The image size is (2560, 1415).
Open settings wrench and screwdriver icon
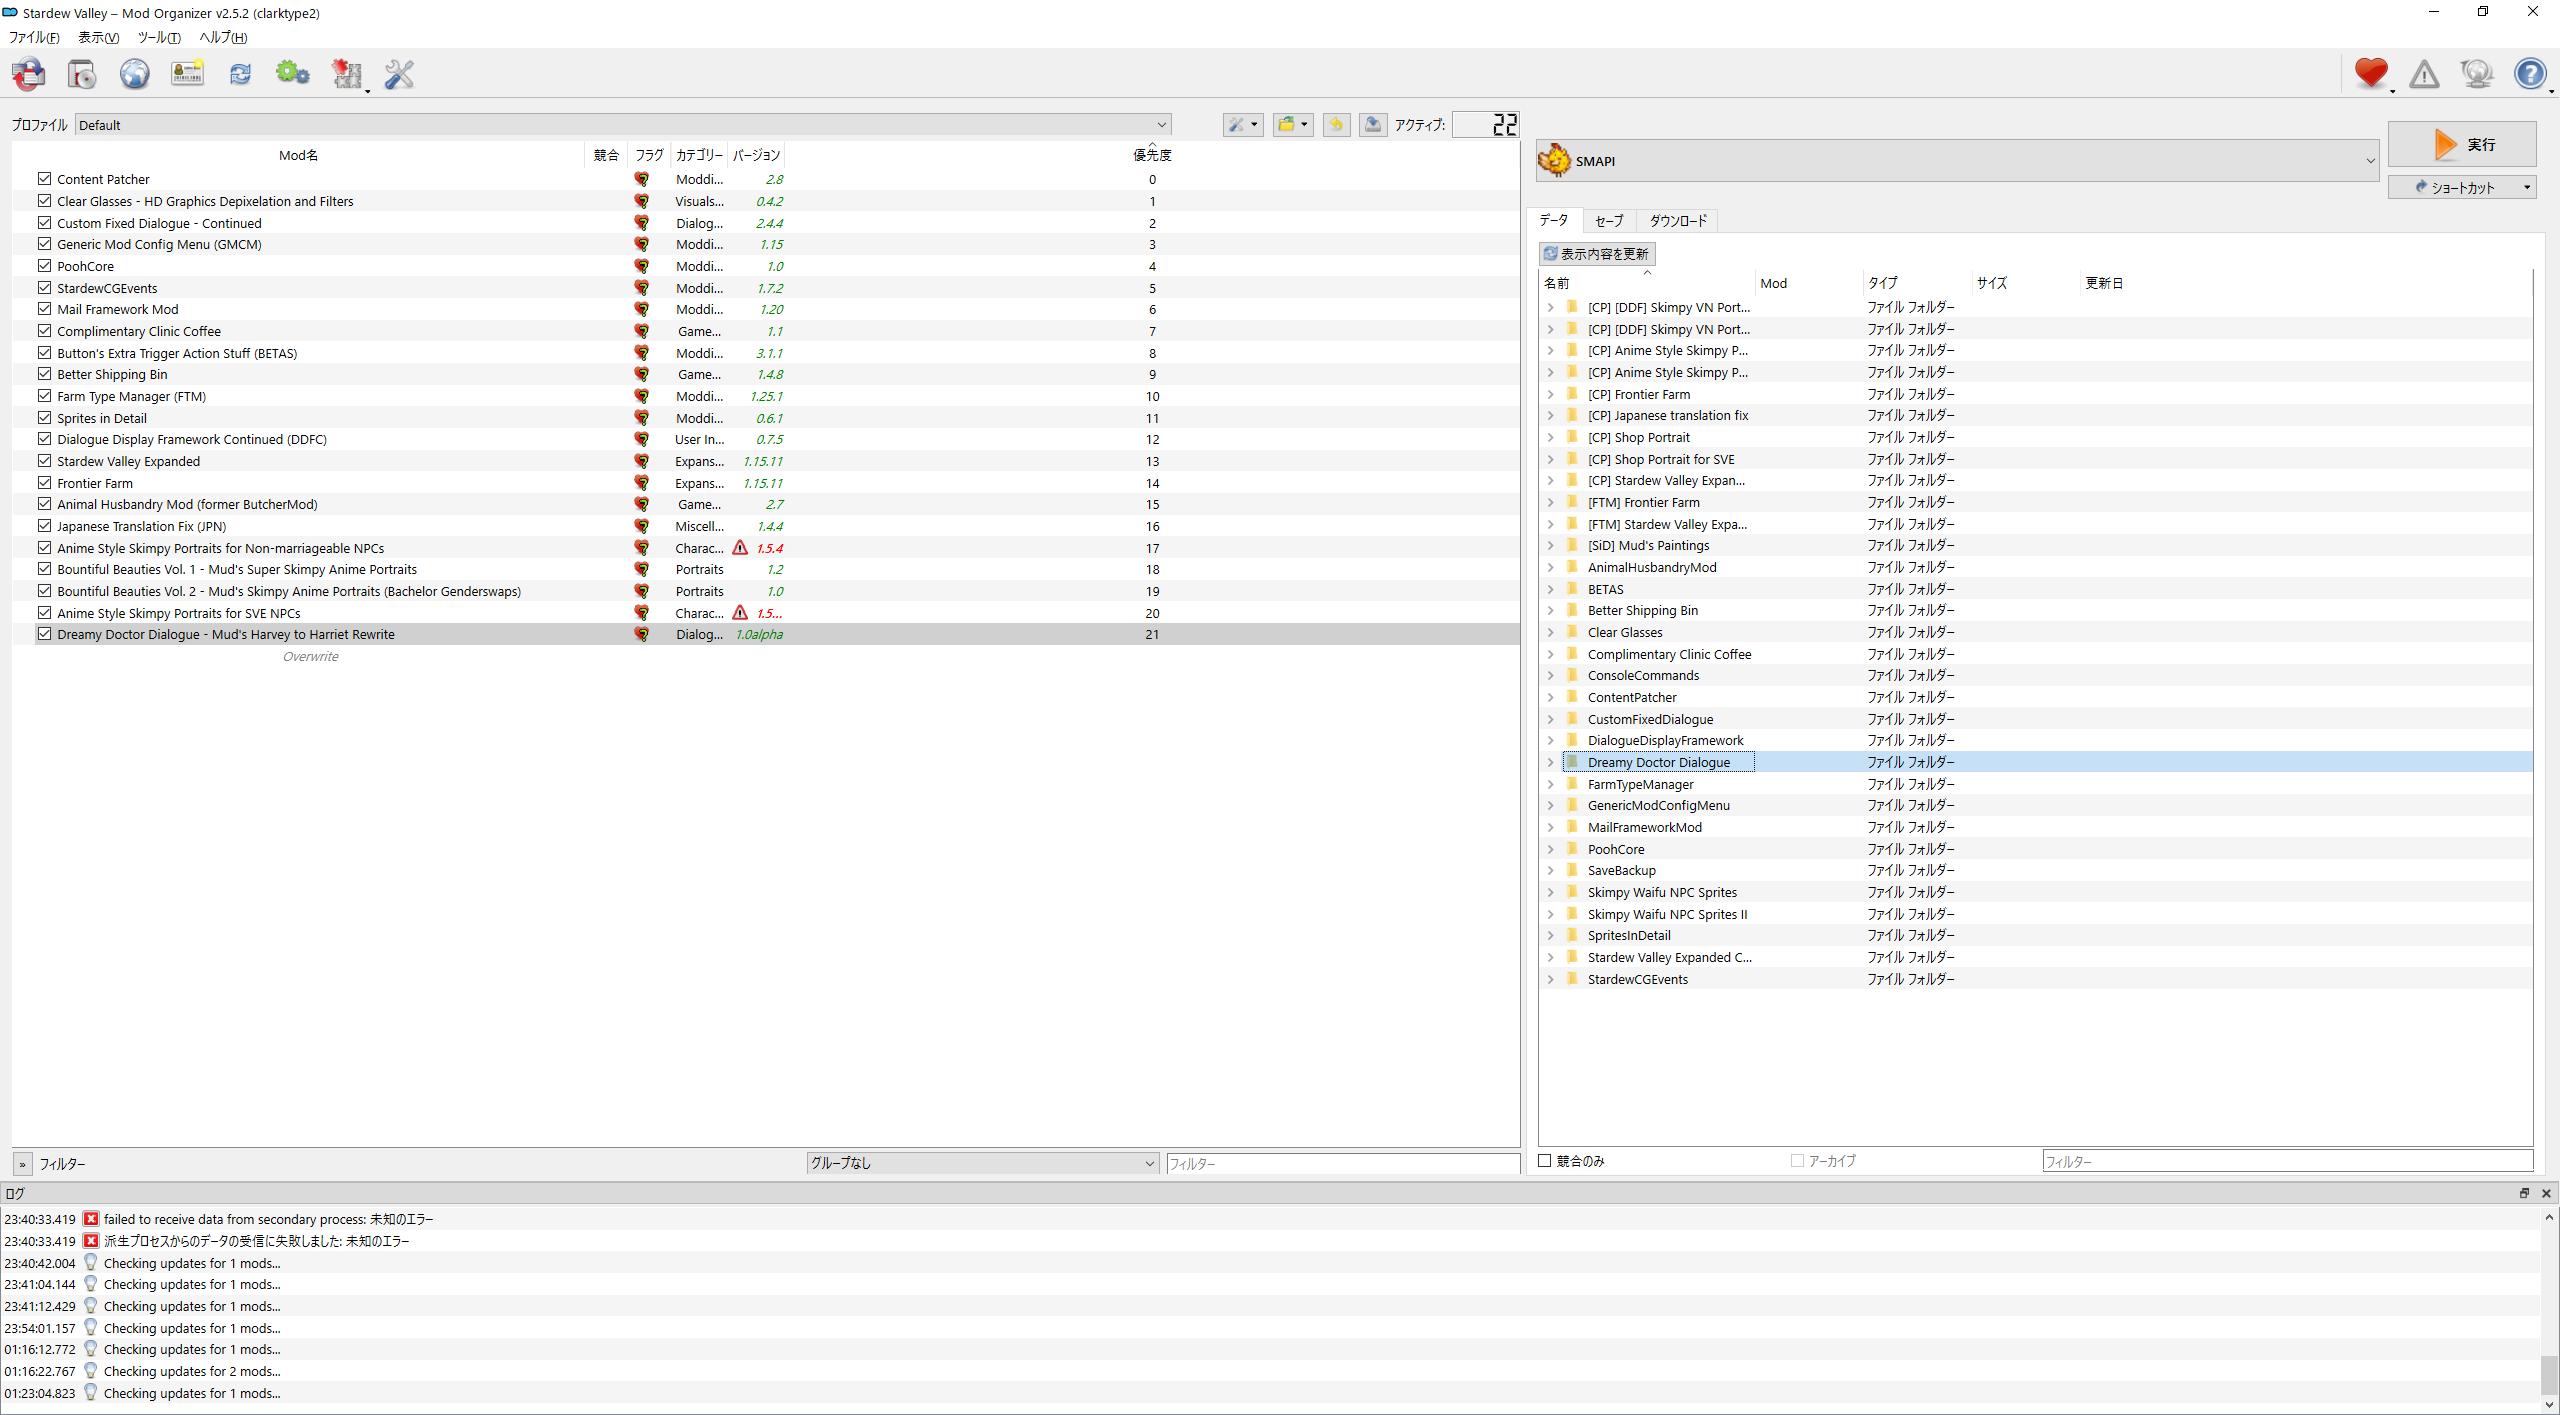coord(399,74)
